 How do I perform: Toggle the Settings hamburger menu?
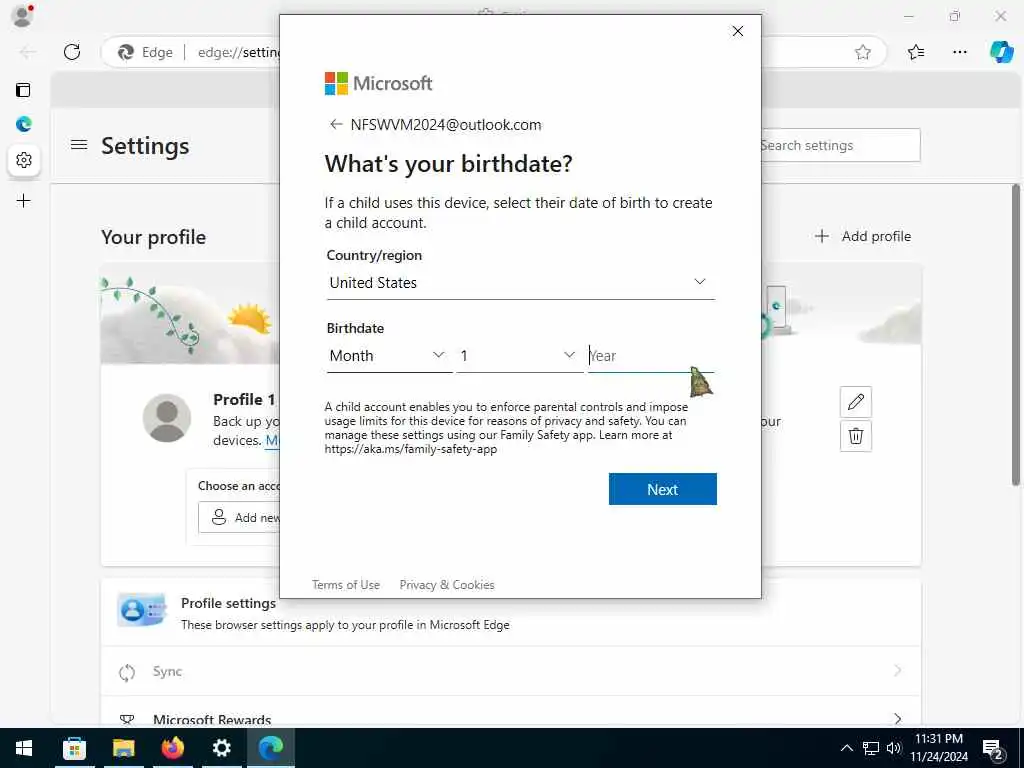pos(79,145)
